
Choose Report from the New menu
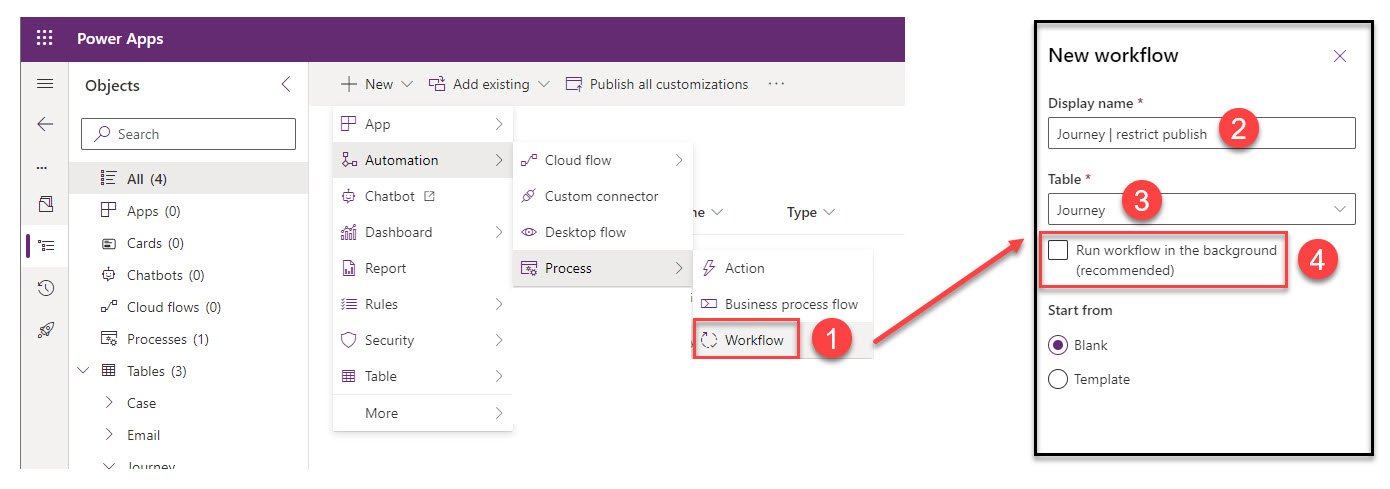(x=423, y=268)
